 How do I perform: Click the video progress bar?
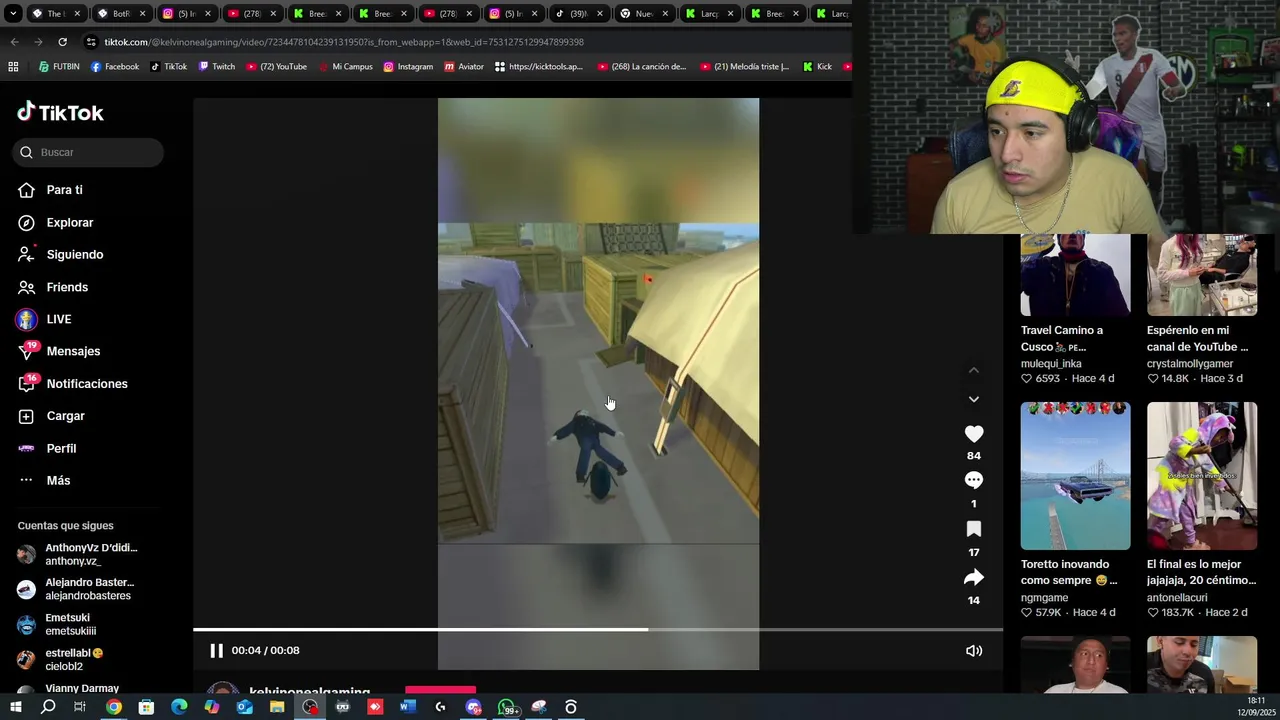click(x=598, y=629)
